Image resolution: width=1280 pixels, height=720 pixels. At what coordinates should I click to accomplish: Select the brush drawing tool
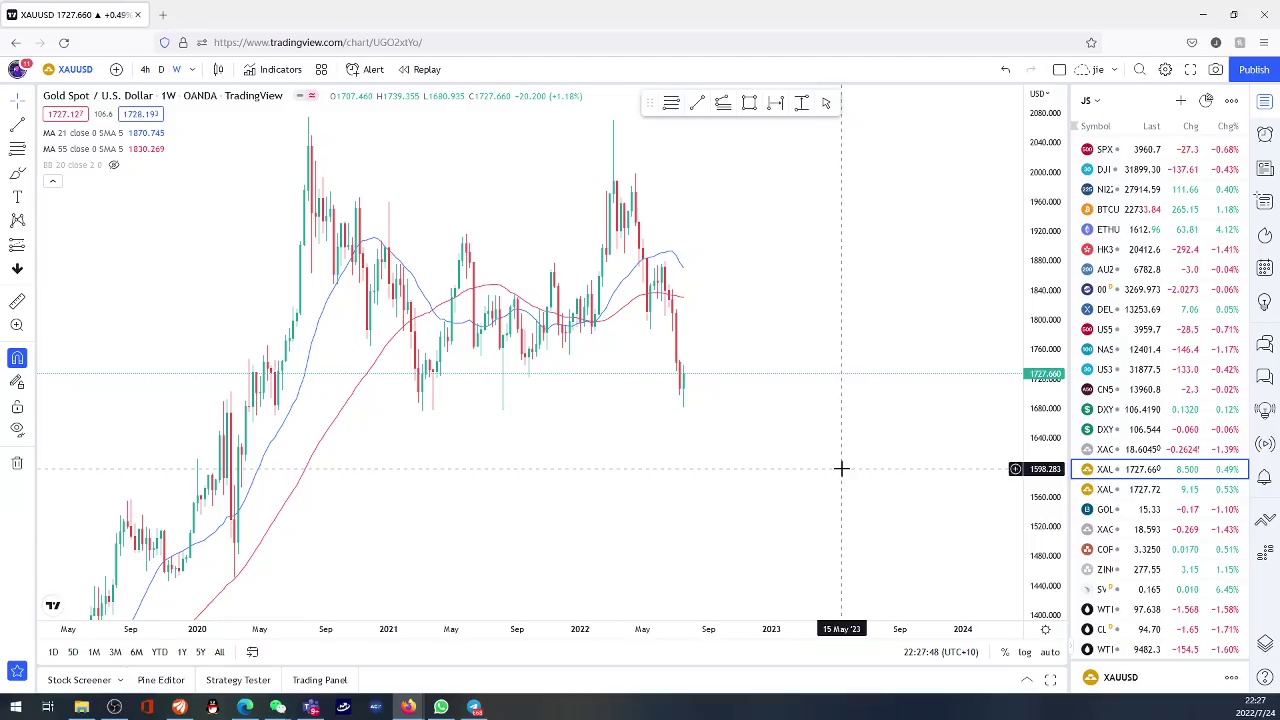[17, 172]
